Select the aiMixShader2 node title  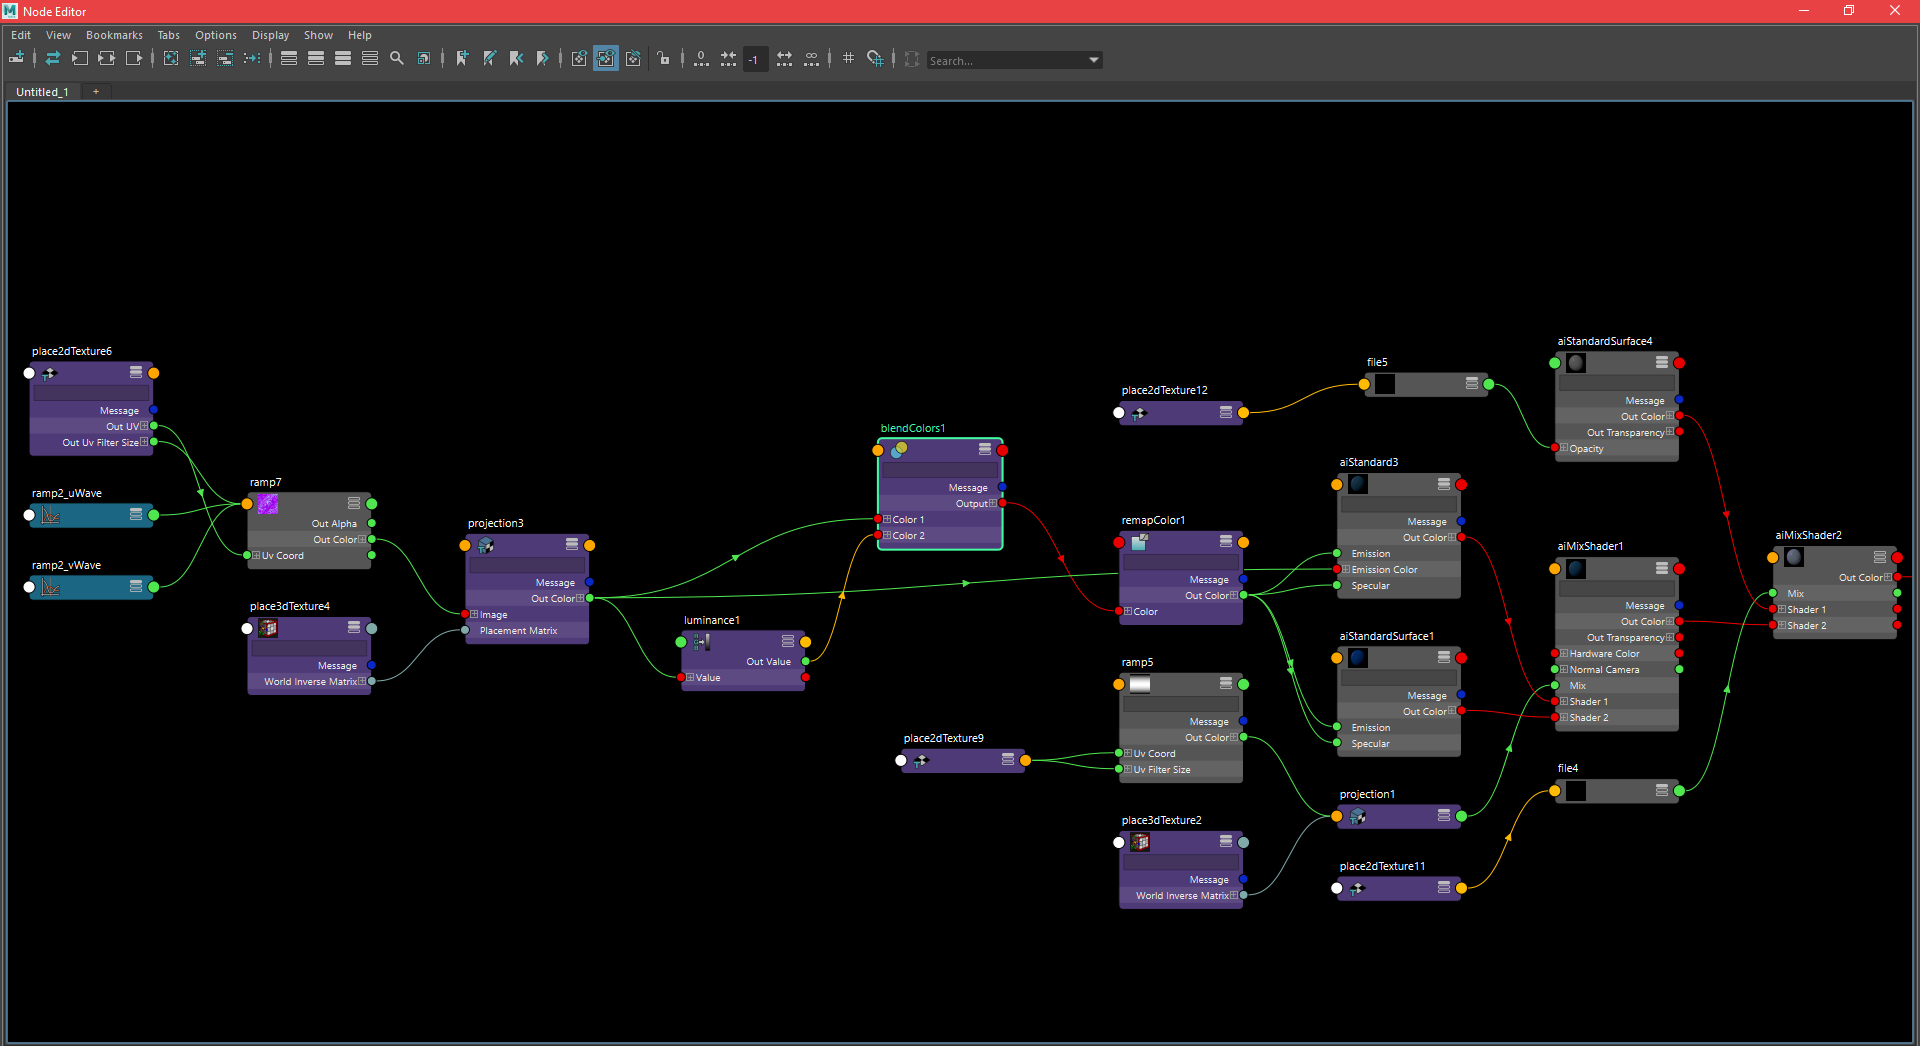(x=1808, y=535)
